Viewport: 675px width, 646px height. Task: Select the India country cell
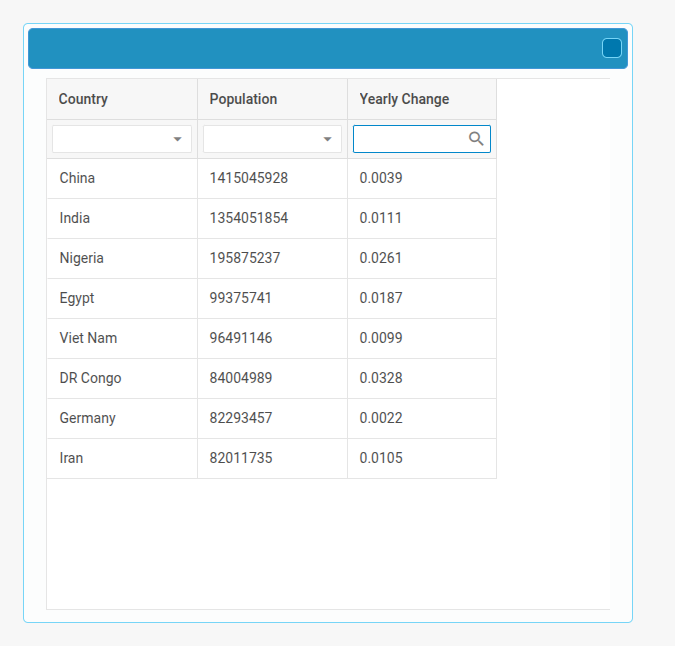(75, 218)
